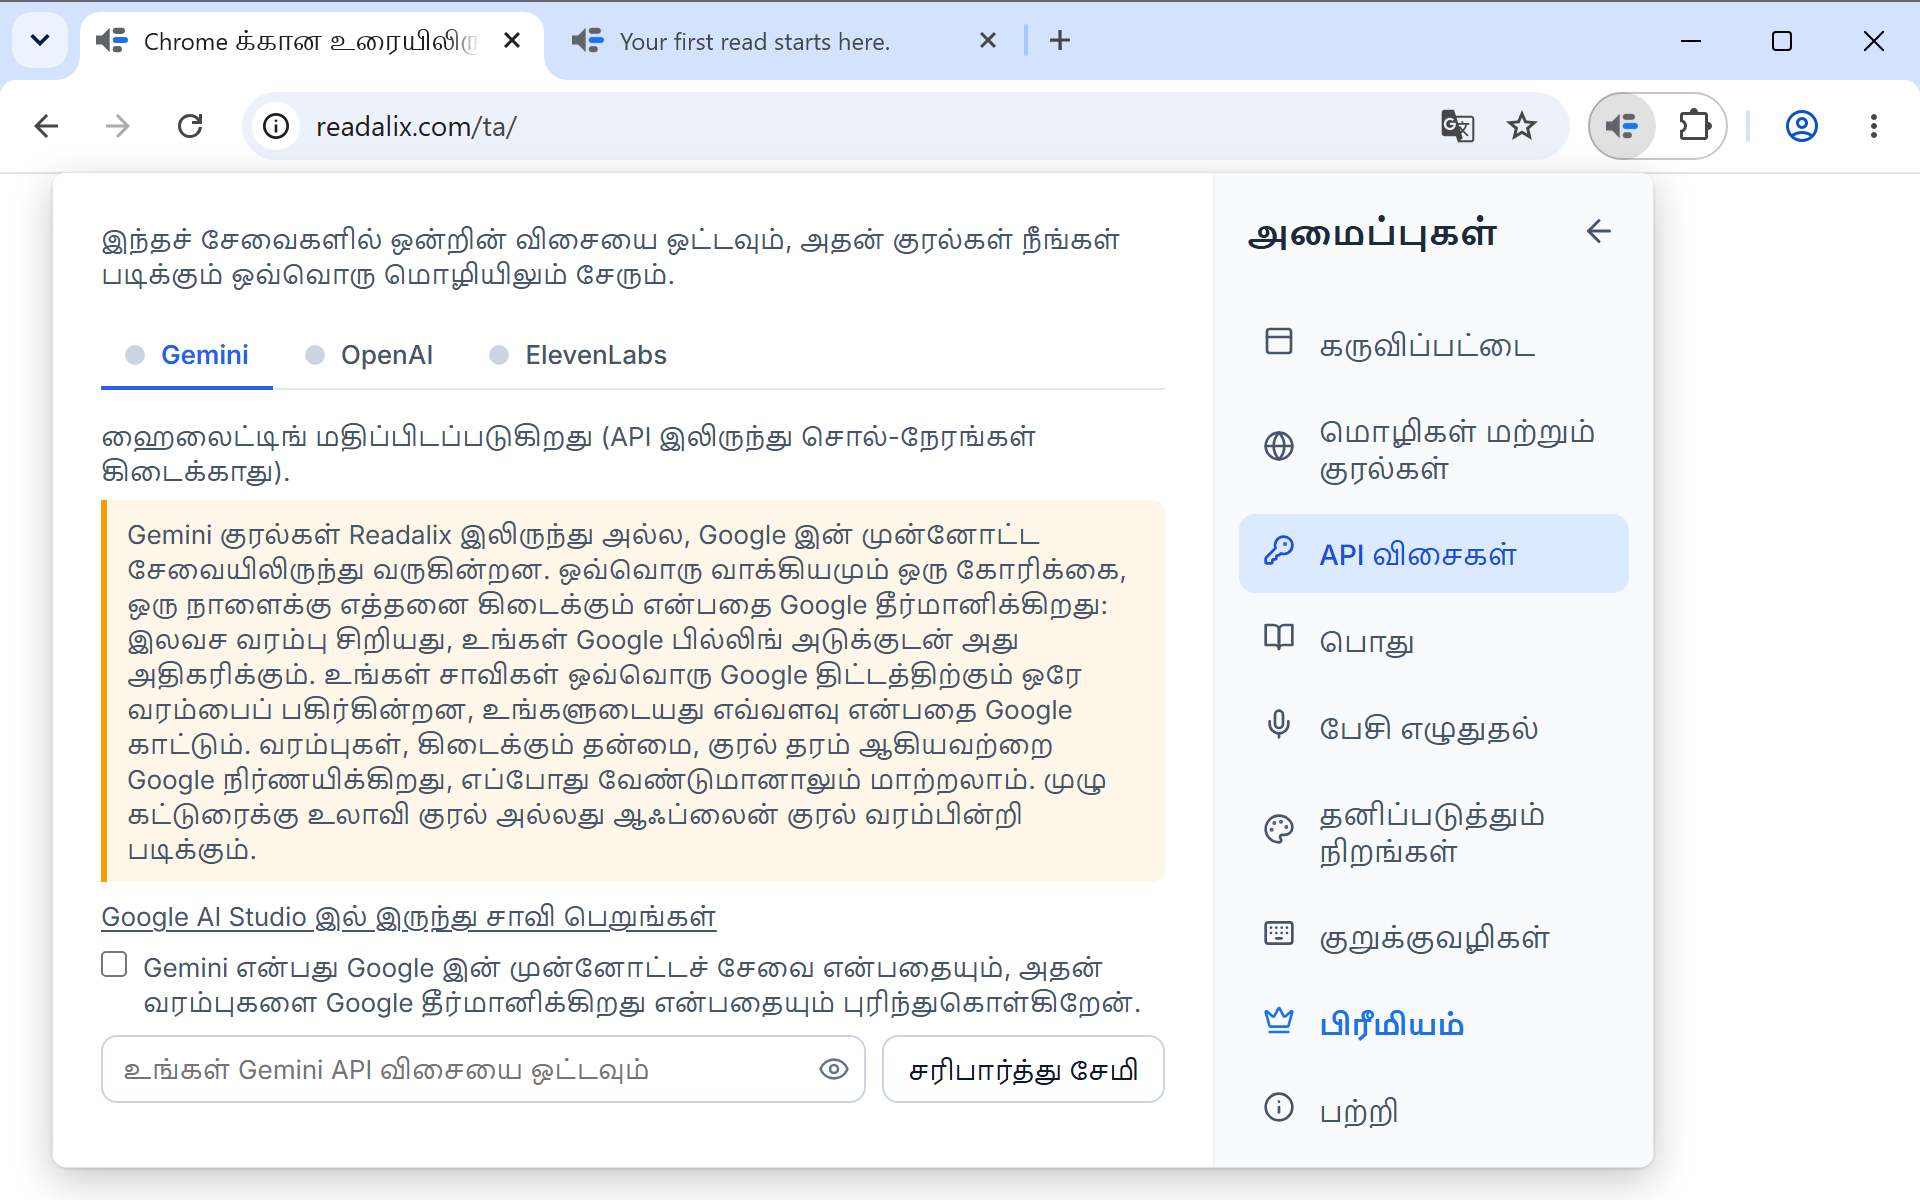Bookmark this page with the star icon
This screenshot has height=1200, width=1920.
[x=1522, y=126]
